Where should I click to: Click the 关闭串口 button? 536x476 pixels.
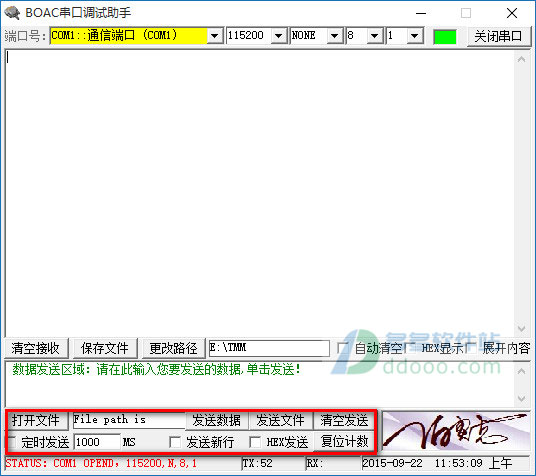tap(498, 36)
